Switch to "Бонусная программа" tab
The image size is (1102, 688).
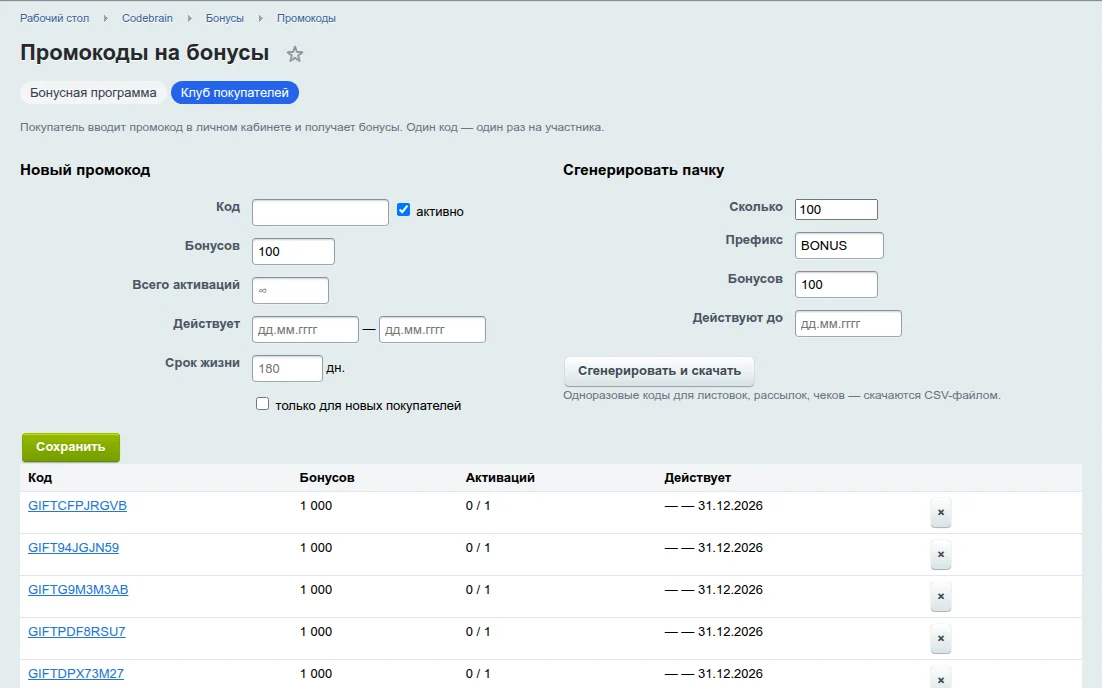[x=93, y=93]
